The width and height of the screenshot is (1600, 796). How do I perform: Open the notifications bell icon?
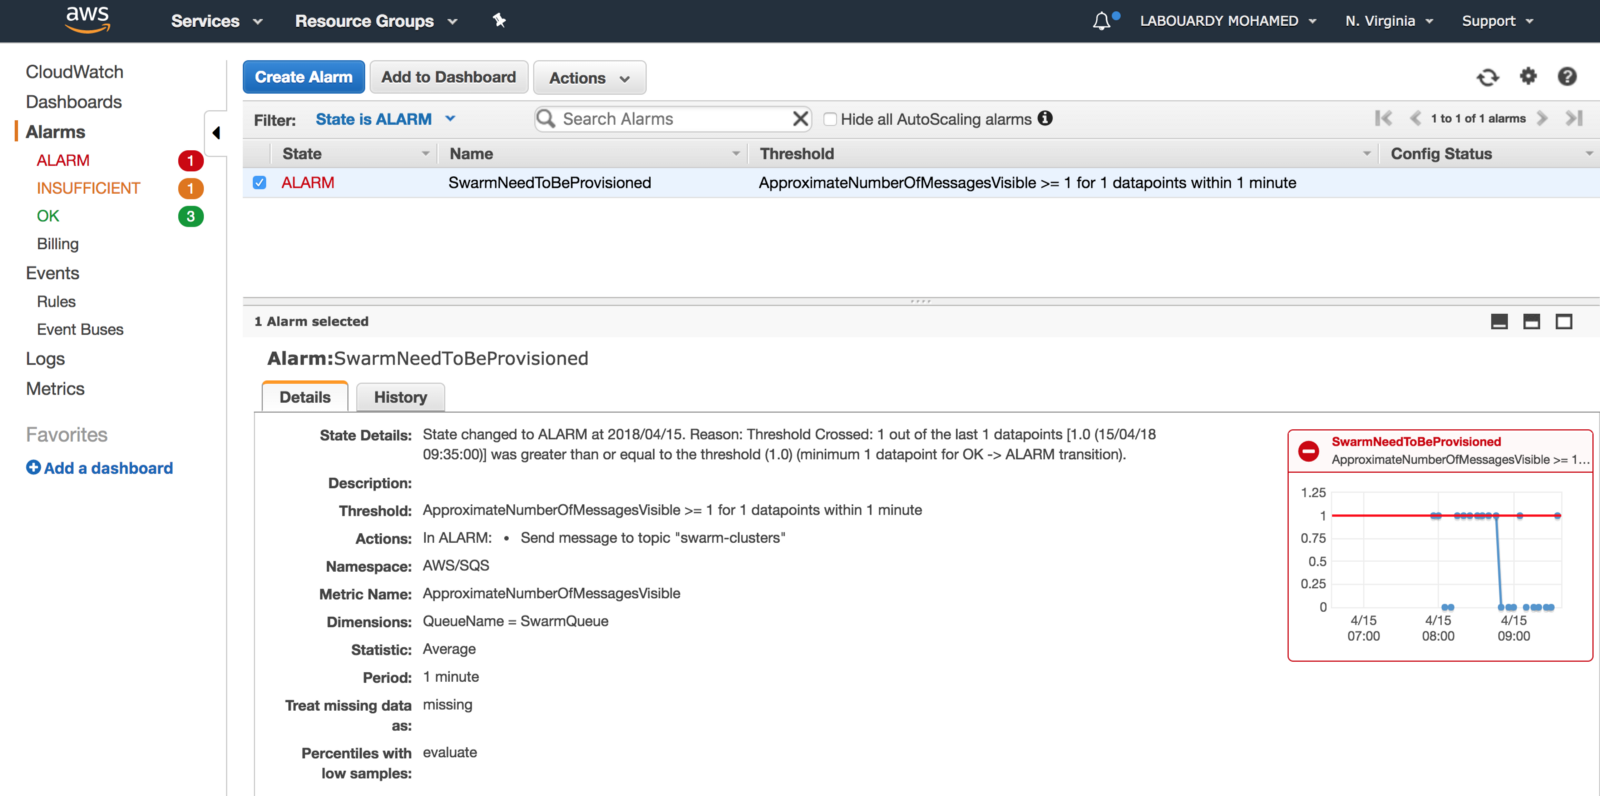click(1102, 21)
